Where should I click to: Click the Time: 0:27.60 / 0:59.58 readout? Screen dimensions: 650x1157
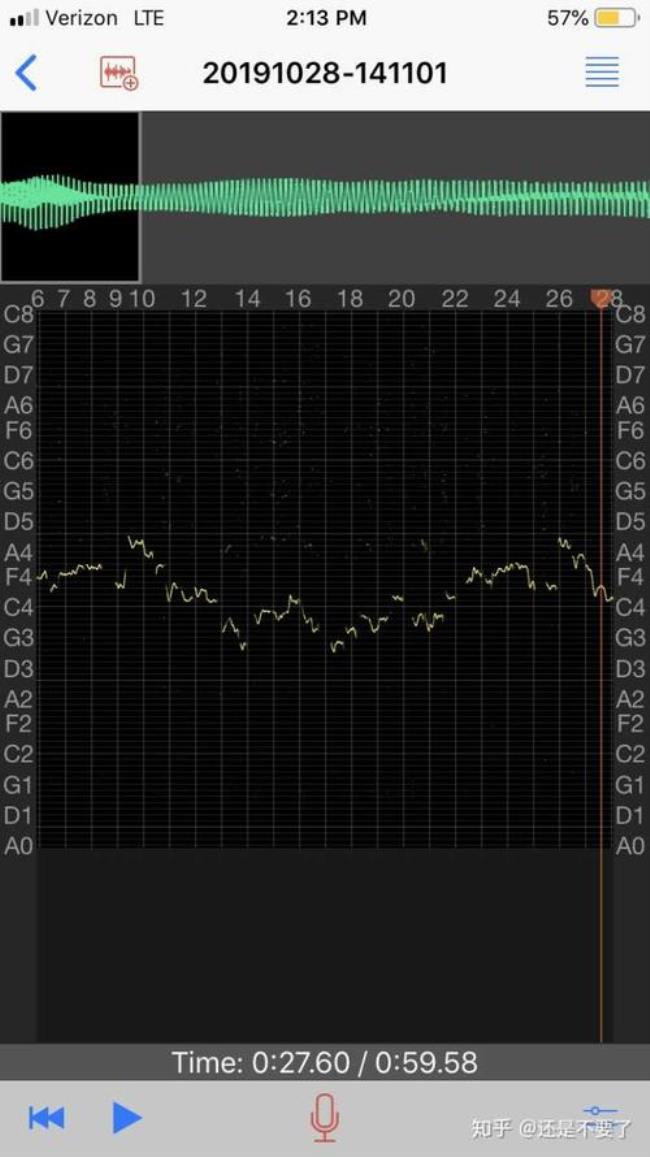(x=325, y=1063)
